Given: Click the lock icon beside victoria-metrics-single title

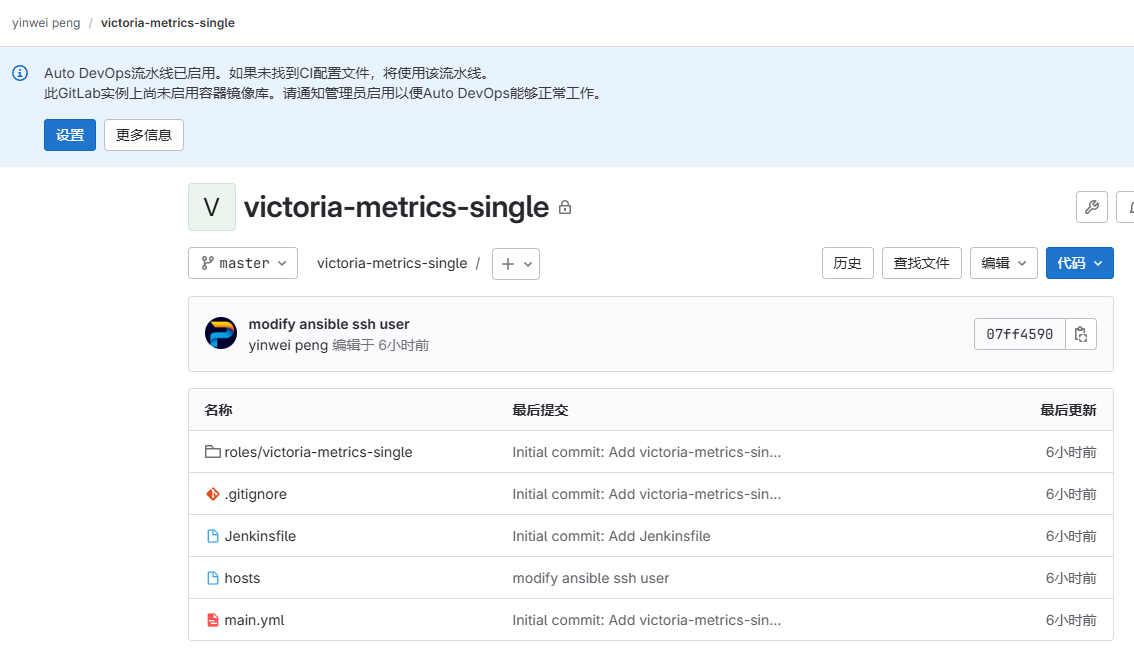Looking at the screenshot, I should 563,207.
